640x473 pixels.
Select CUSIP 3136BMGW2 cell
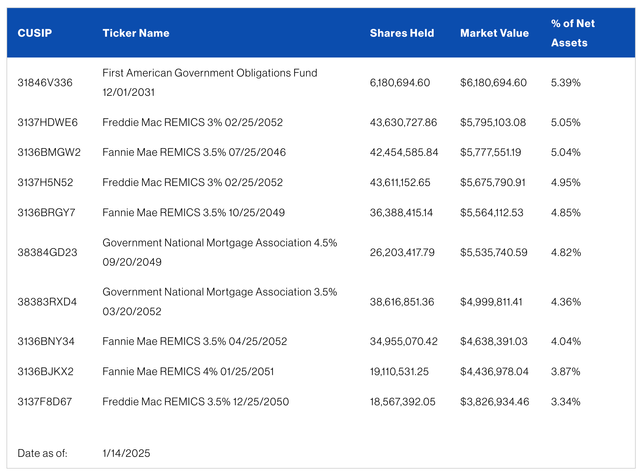pyautogui.click(x=49, y=152)
